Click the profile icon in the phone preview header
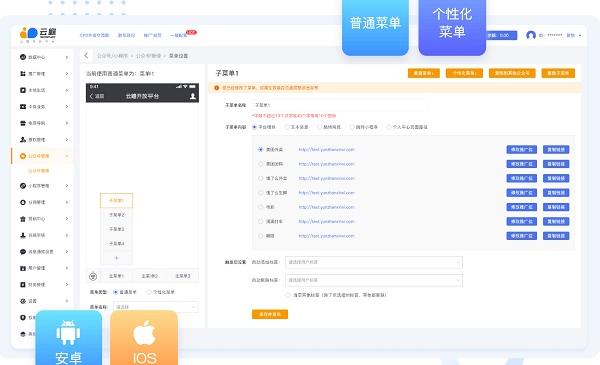The height and width of the screenshot is (365, 600). (x=193, y=96)
